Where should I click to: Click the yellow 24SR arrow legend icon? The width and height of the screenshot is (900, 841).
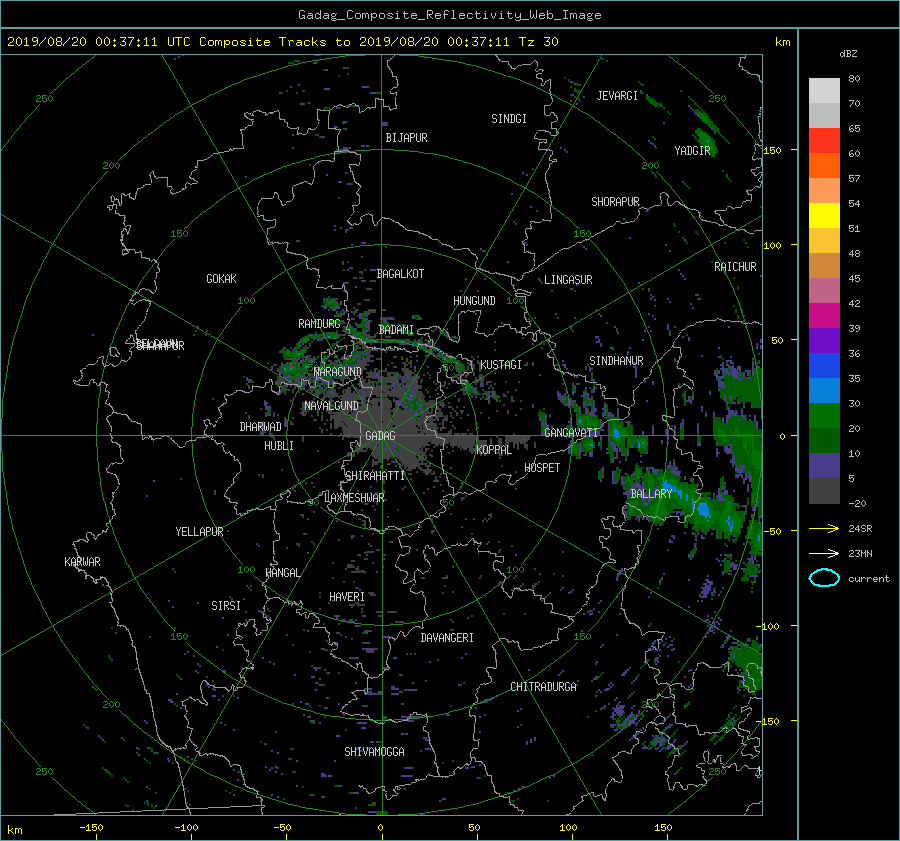pos(824,529)
